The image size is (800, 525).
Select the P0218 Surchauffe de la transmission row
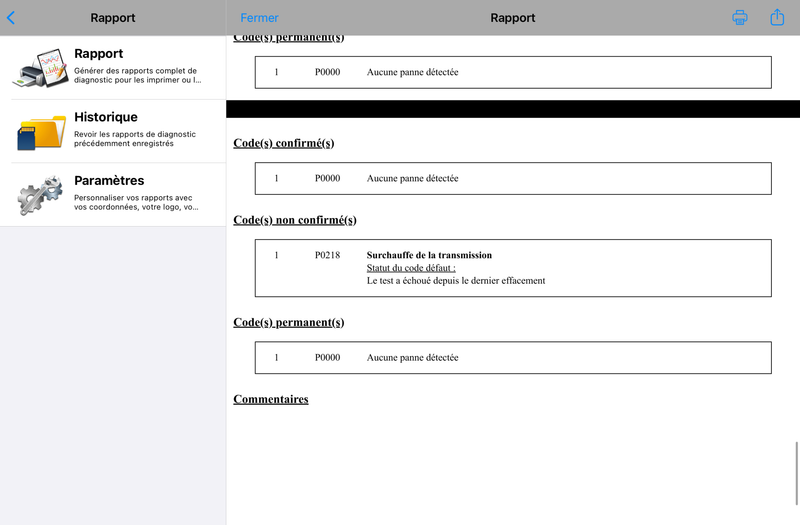click(x=513, y=268)
